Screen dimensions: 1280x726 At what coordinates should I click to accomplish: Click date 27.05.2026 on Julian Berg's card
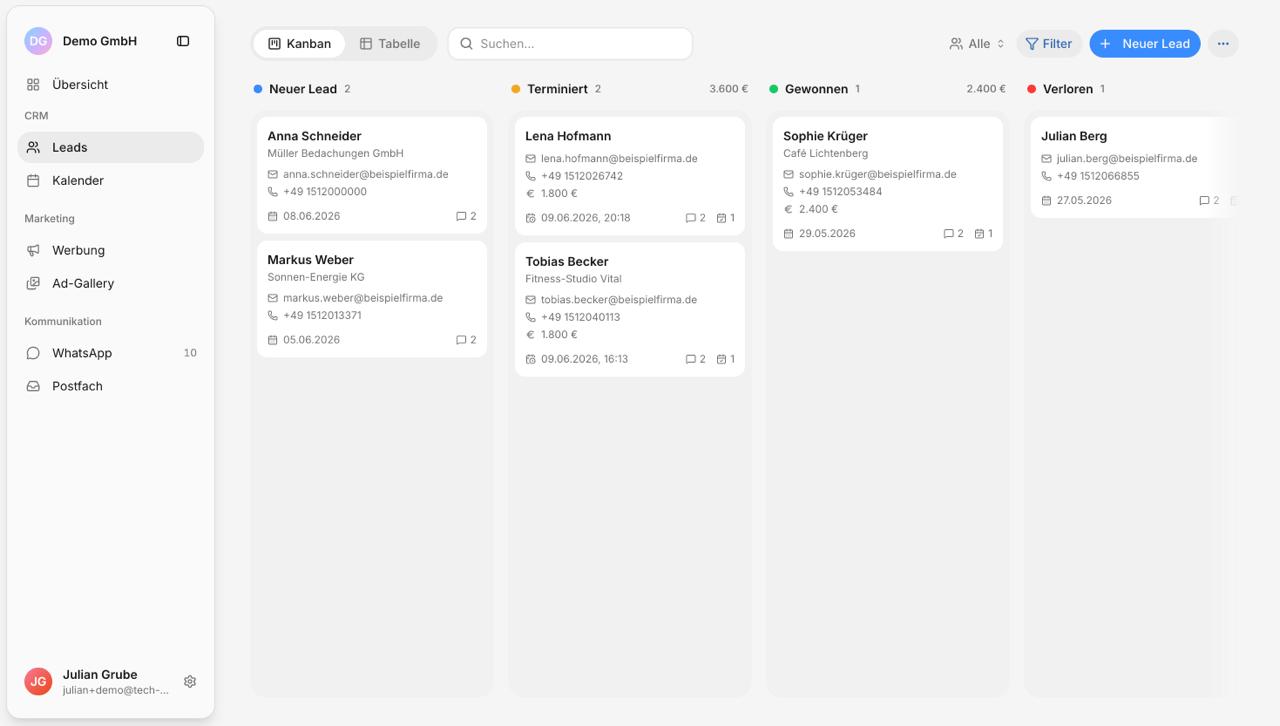pyautogui.click(x=1084, y=201)
